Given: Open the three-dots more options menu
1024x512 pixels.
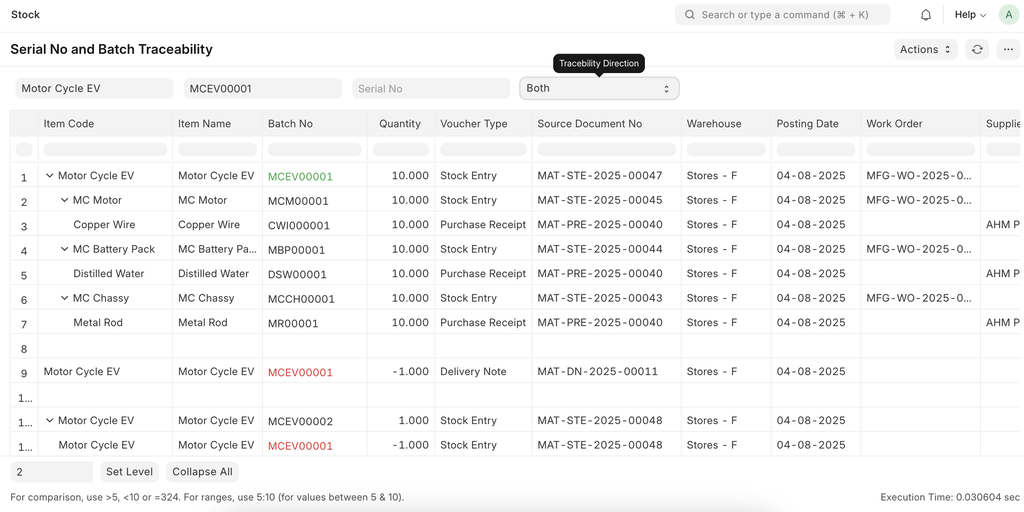Looking at the screenshot, I should (1008, 49).
